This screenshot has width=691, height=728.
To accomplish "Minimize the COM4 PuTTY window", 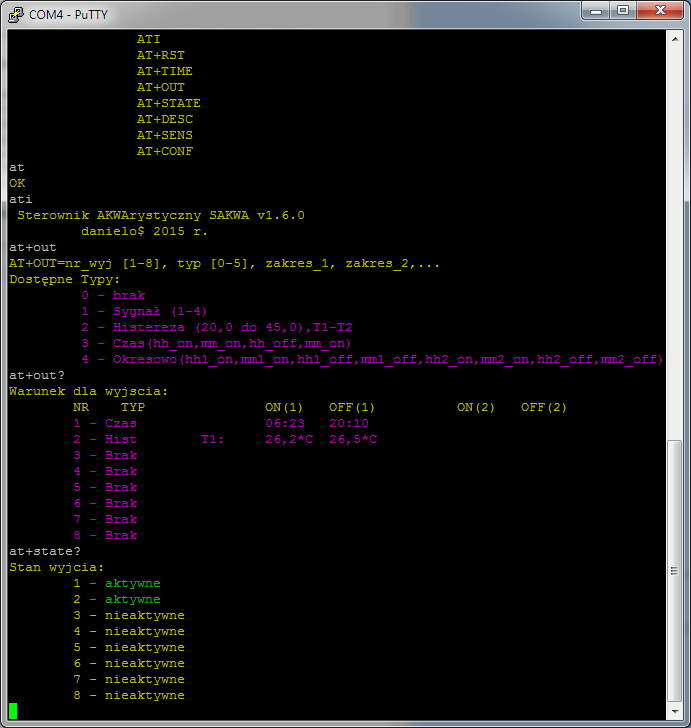I will 597,11.
